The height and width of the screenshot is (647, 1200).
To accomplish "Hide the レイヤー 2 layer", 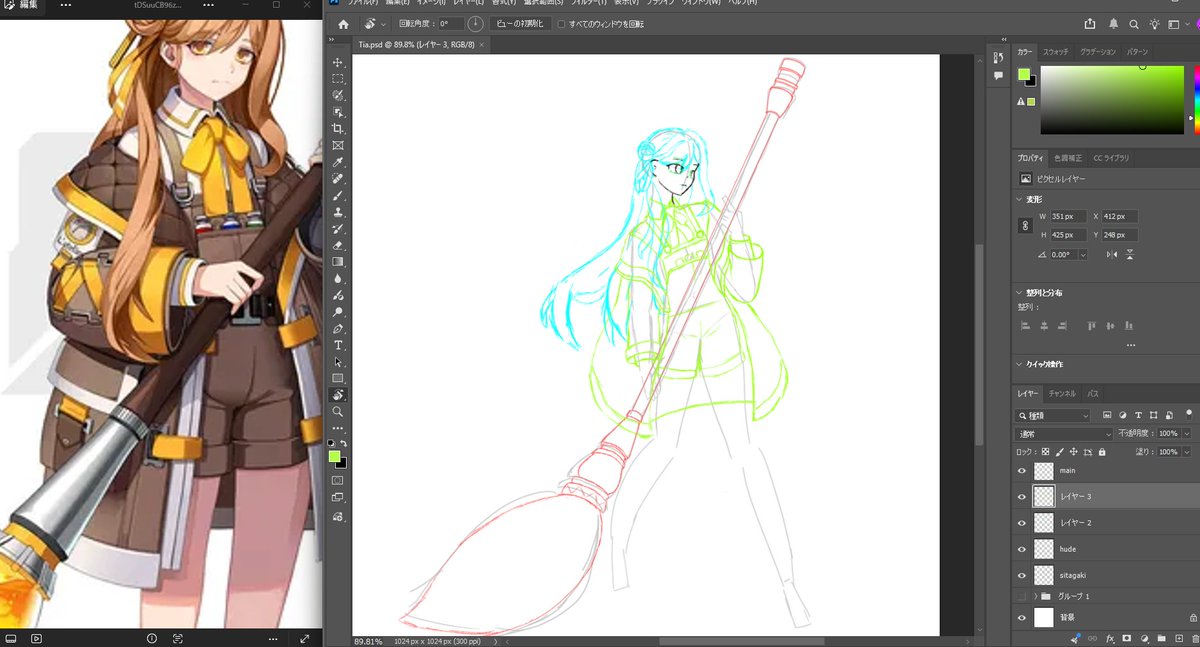I will tap(1022, 522).
